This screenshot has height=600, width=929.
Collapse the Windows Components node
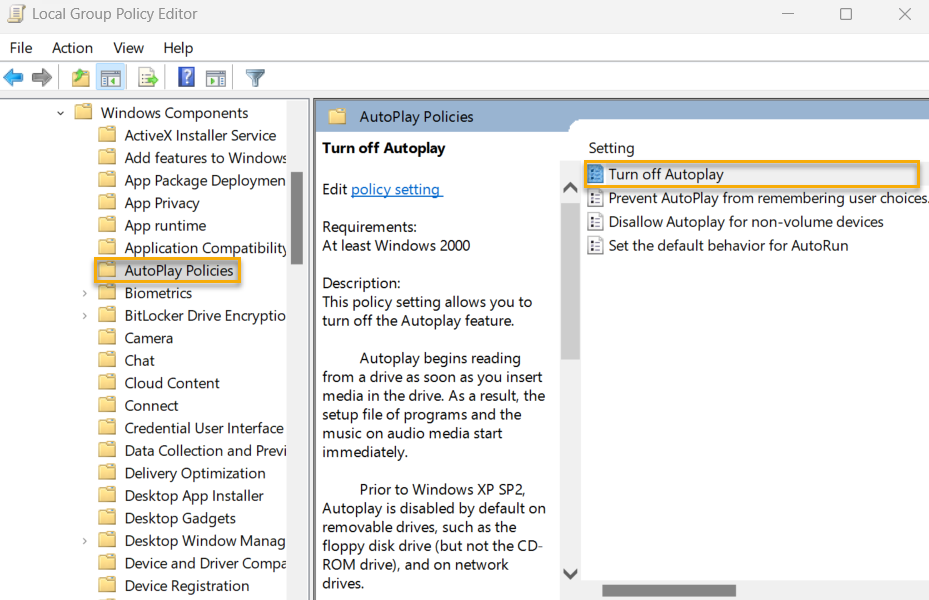(x=60, y=112)
